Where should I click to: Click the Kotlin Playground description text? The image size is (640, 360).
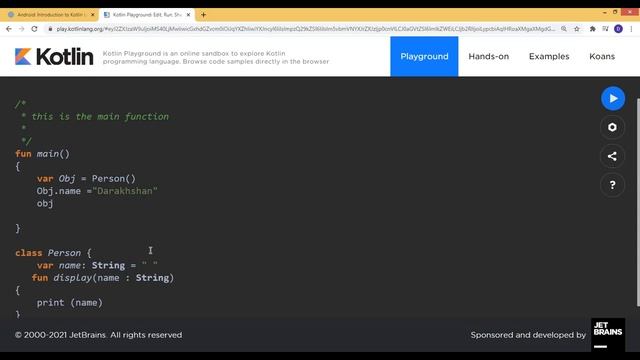(x=216, y=58)
